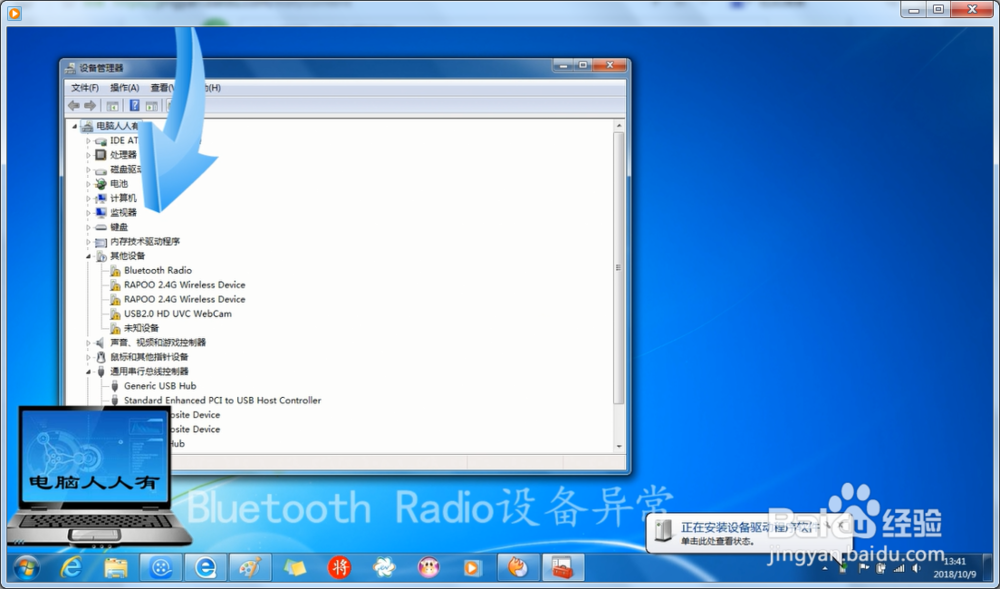
Task: Open the 文件(F) menu
Action: 85,88
